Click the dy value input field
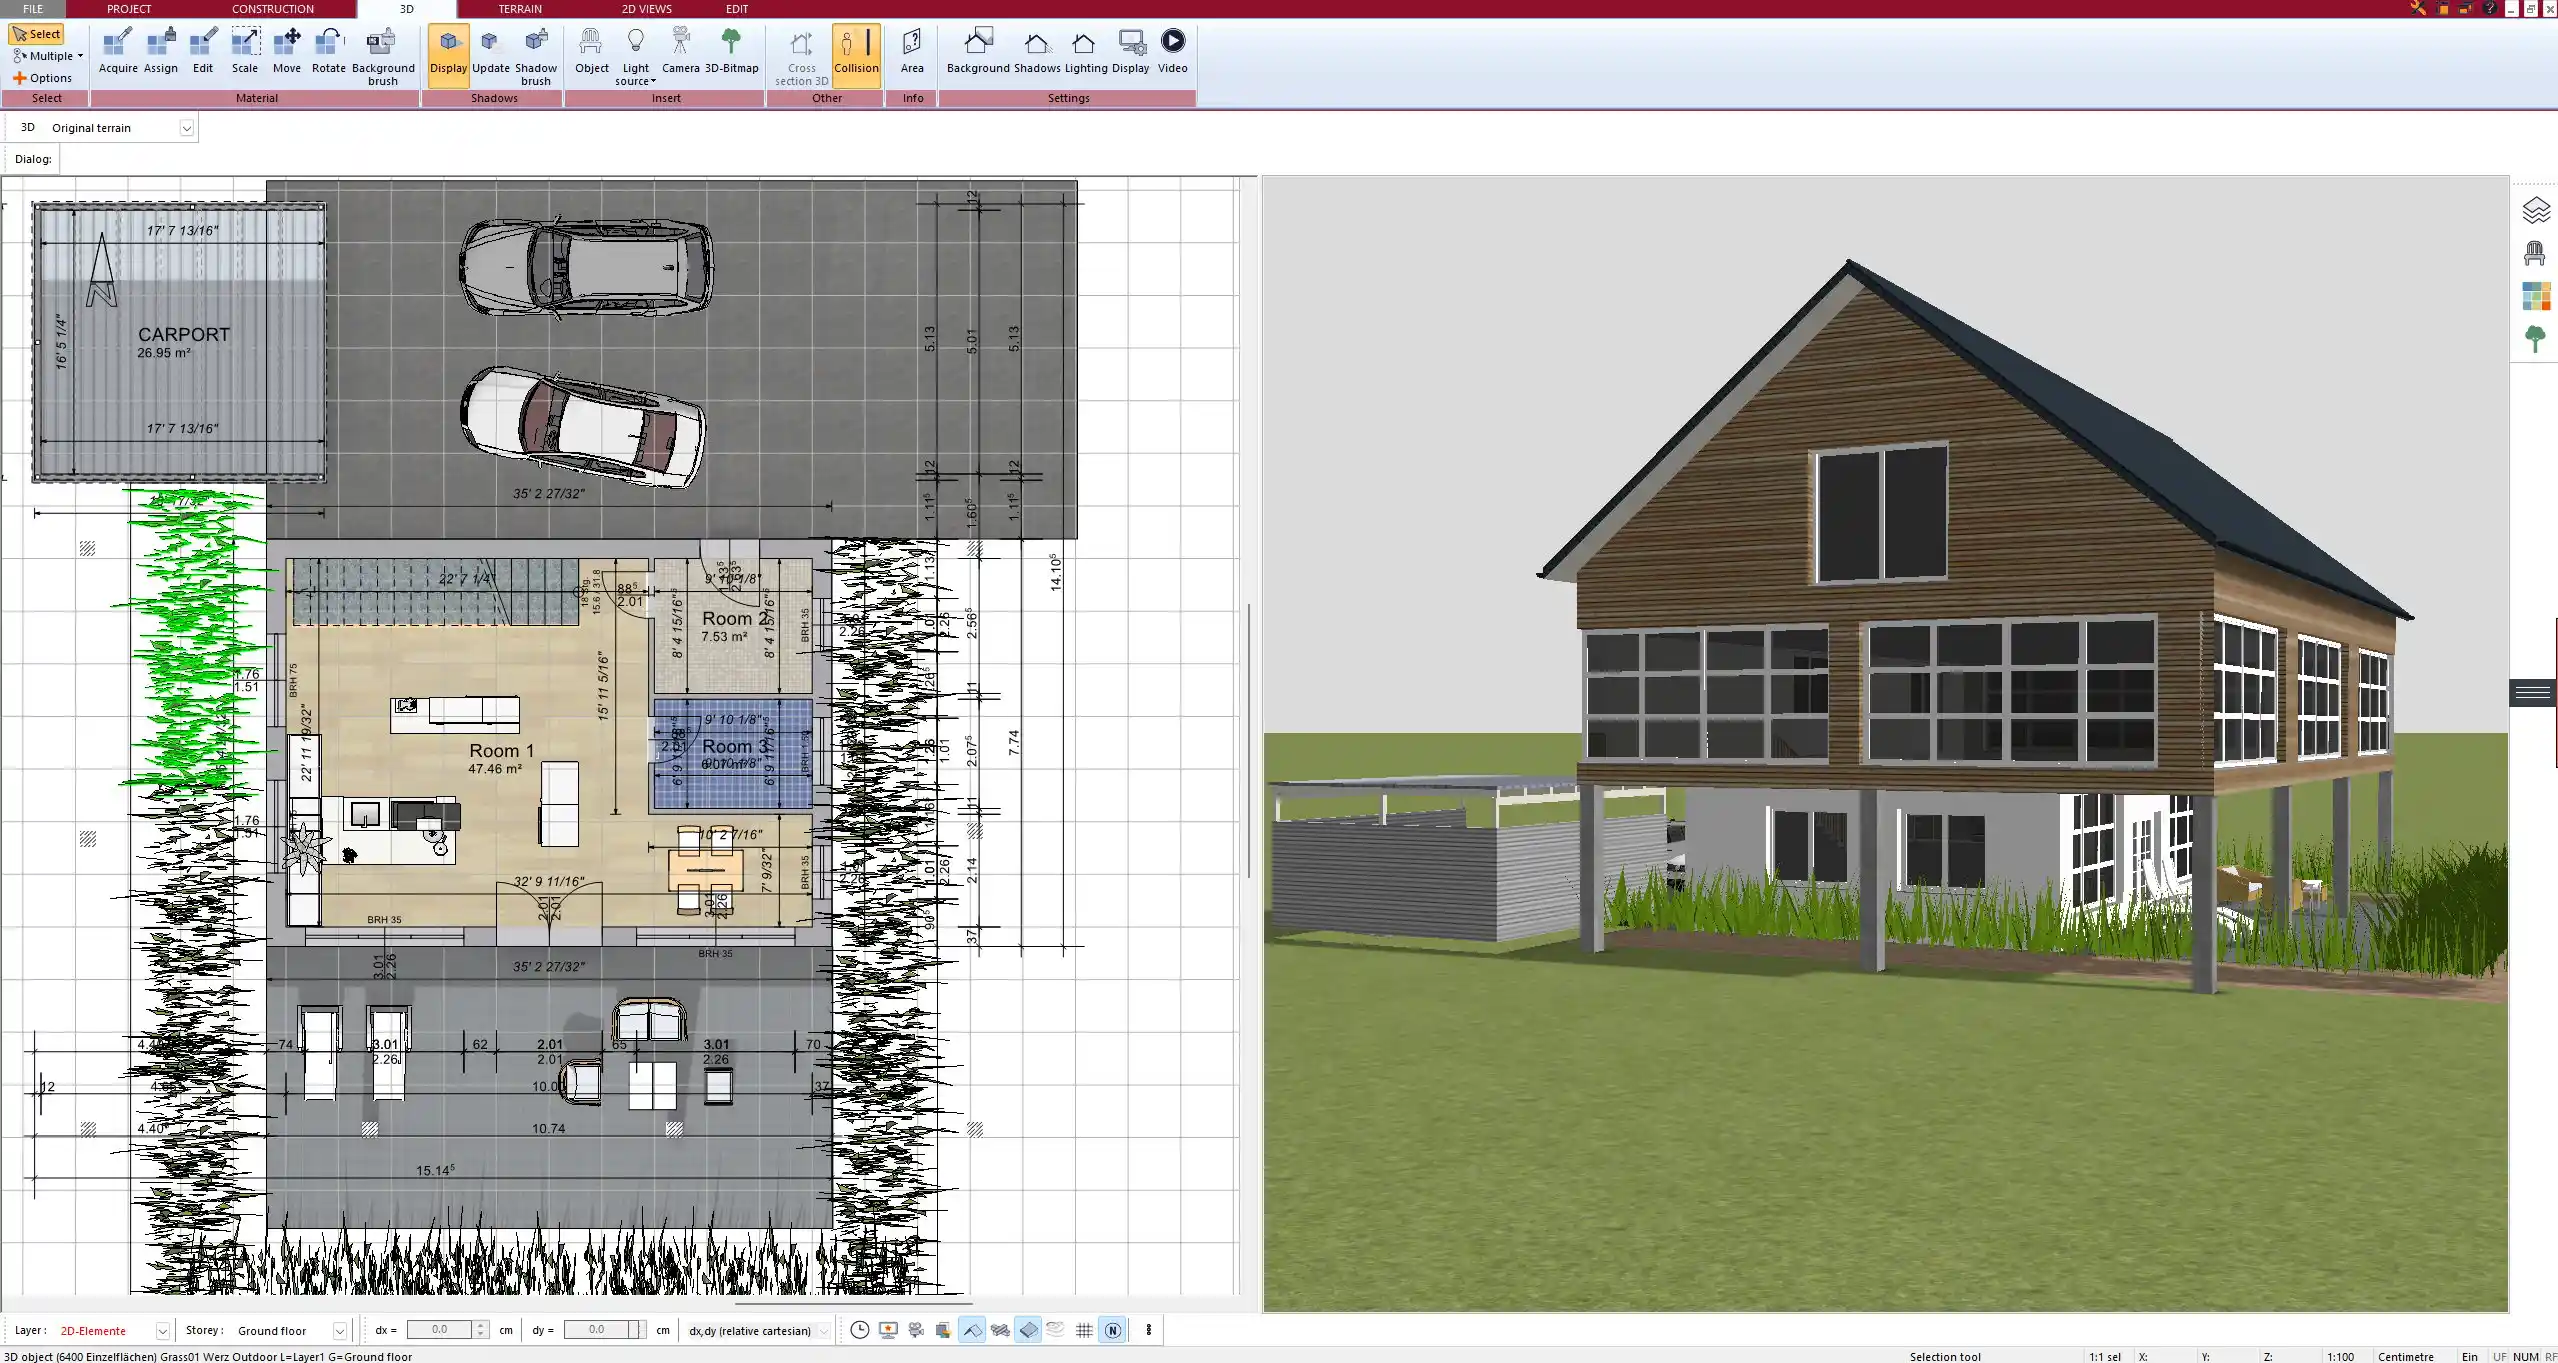 (596, 1330)
